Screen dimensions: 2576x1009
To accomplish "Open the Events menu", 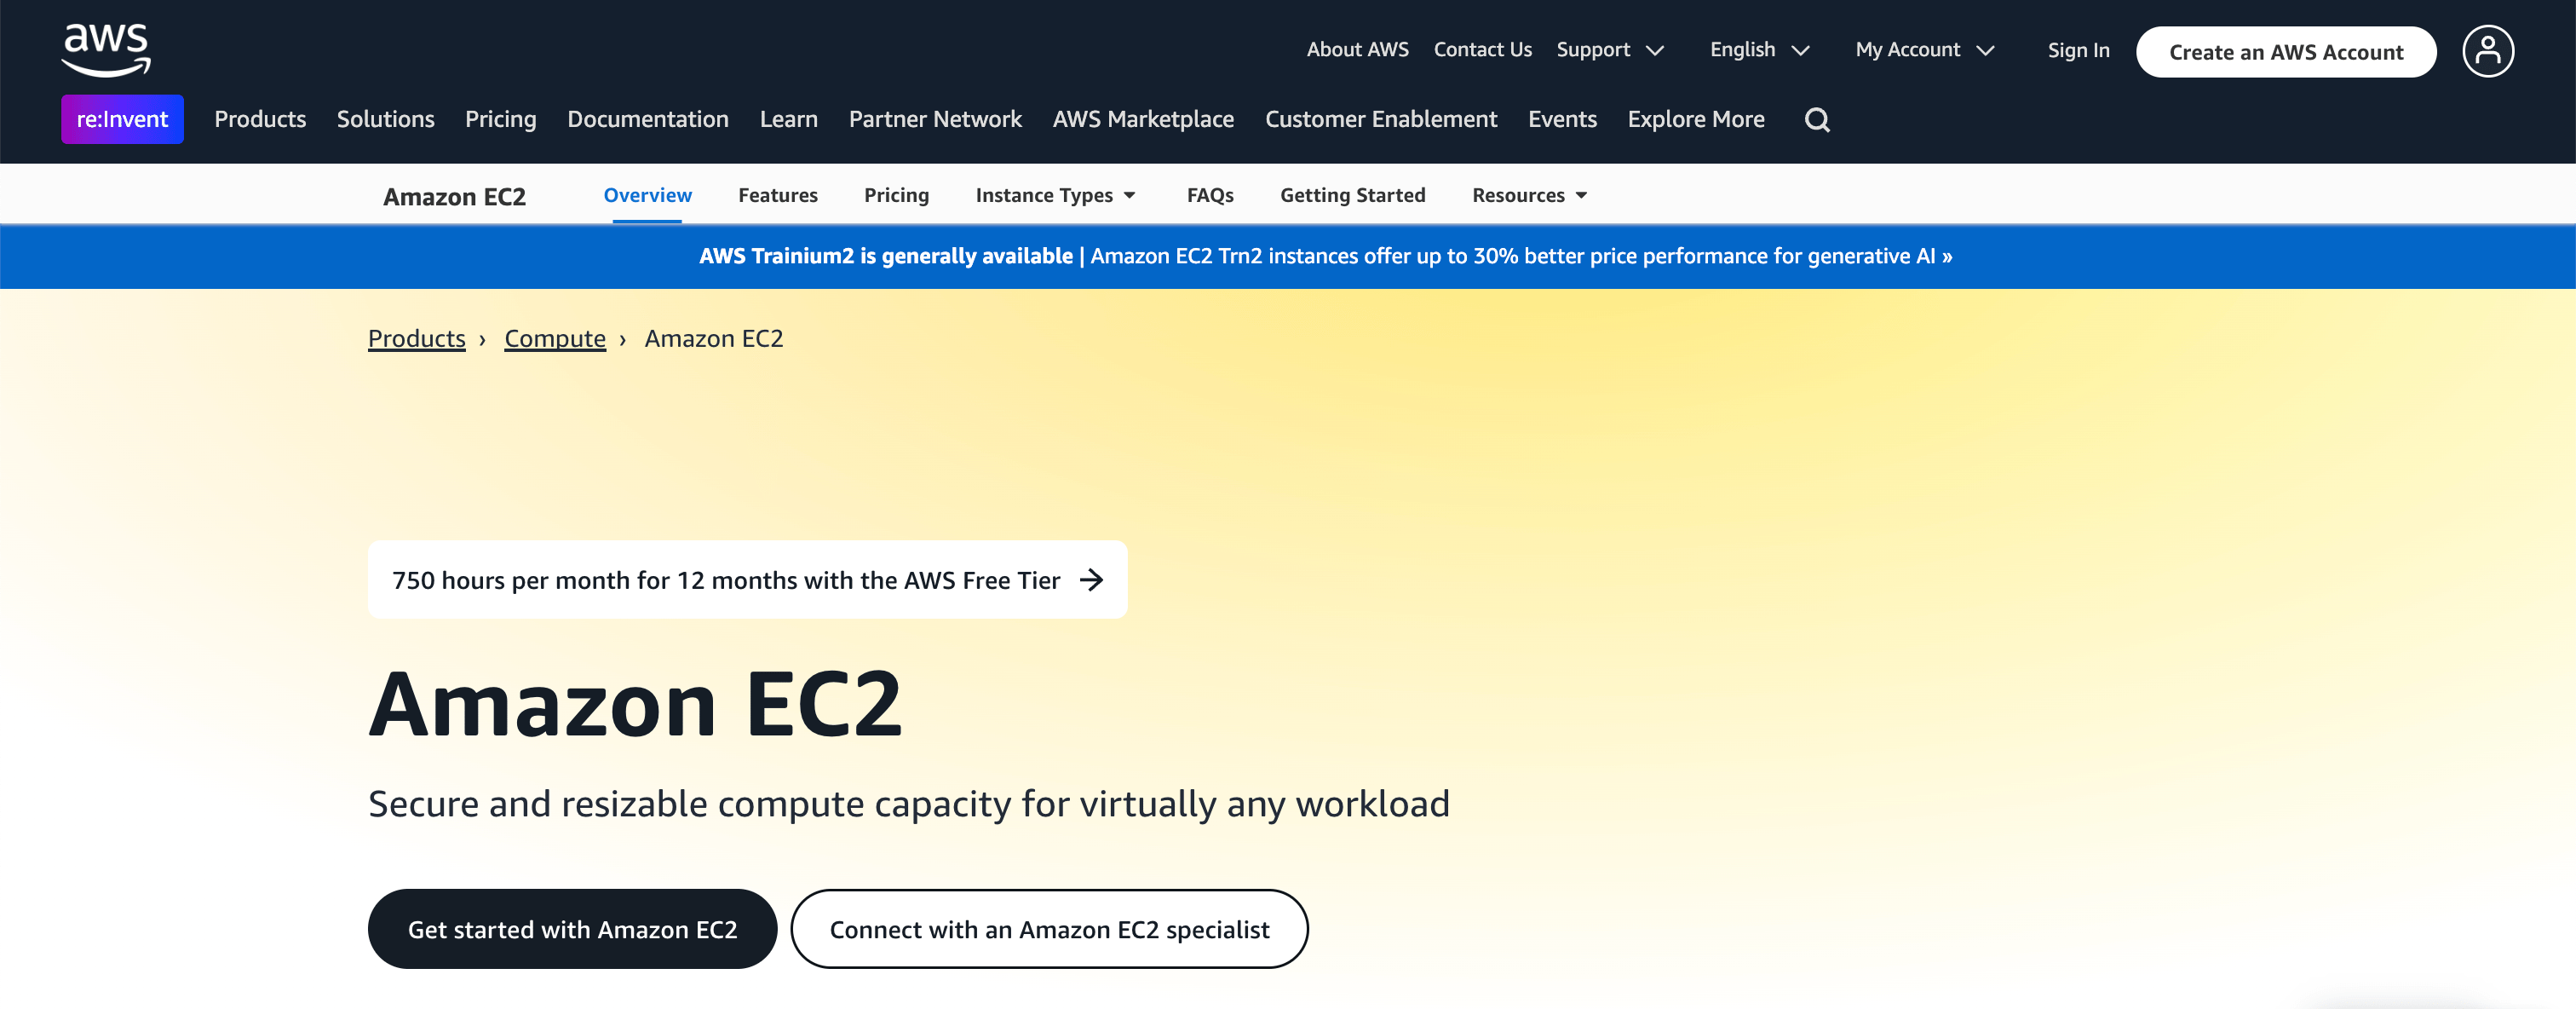I will pos(1562,119).
